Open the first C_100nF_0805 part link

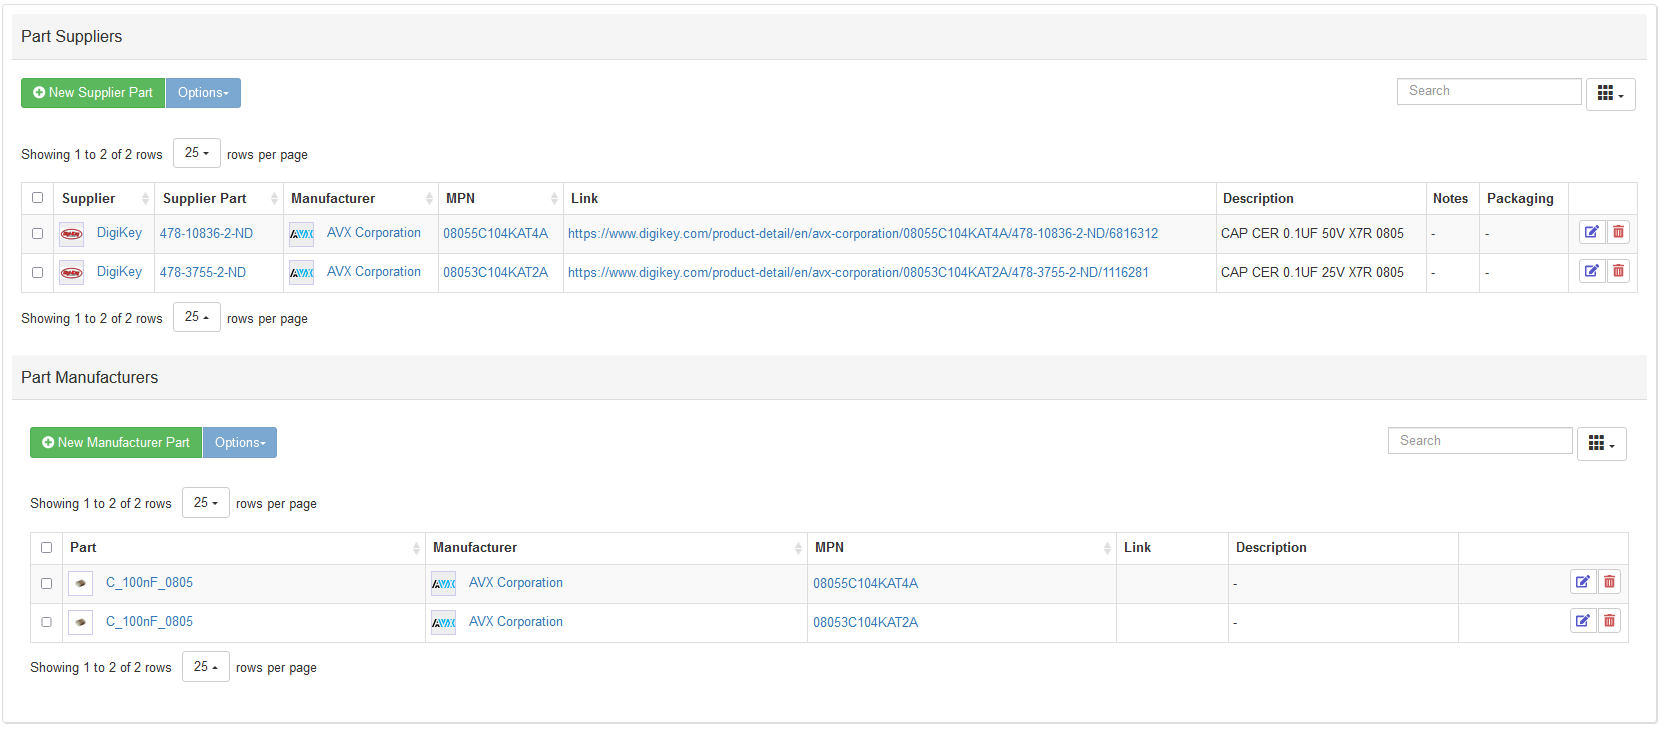coord(149,583)
